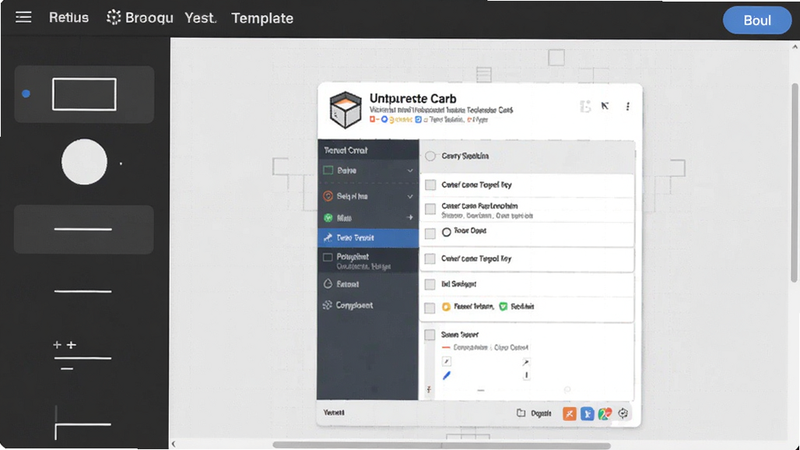Screen dimensions: 800x450
Task: Click the blue Boul button
Action: tap(757, 20)
